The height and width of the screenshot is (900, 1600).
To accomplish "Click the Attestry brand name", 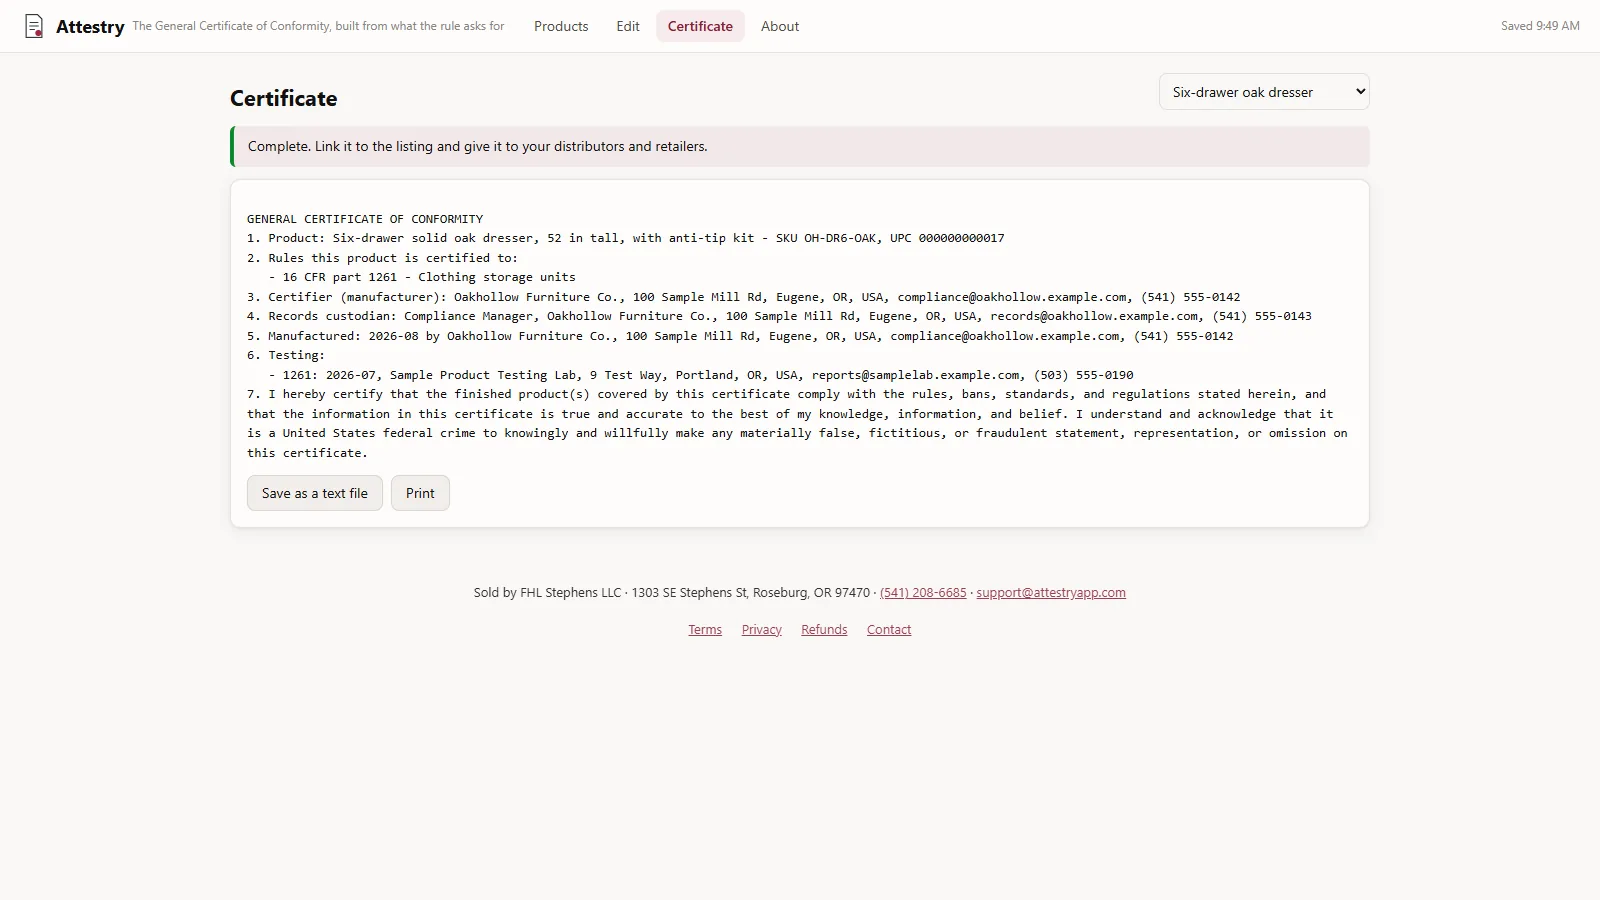I will click(90, 27).
